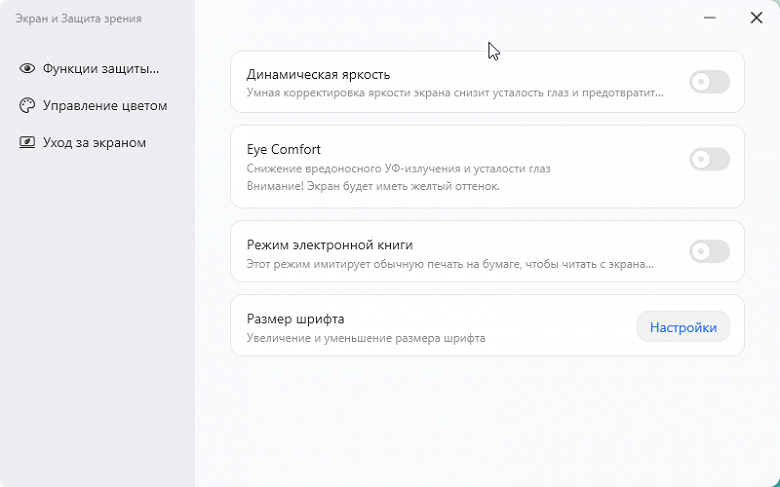The width and height of the screenshot is (780, 487).
Task: Click the eye icon for protection functions
Action: coord(27,69)
